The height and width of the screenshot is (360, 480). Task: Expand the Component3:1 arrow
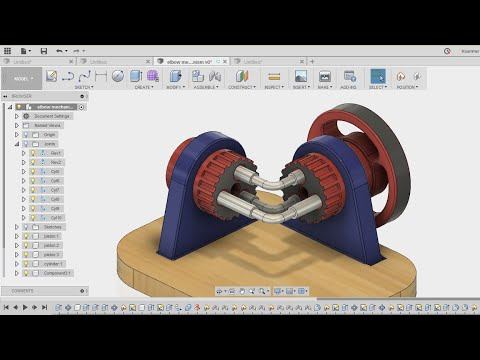pos(17,273)
